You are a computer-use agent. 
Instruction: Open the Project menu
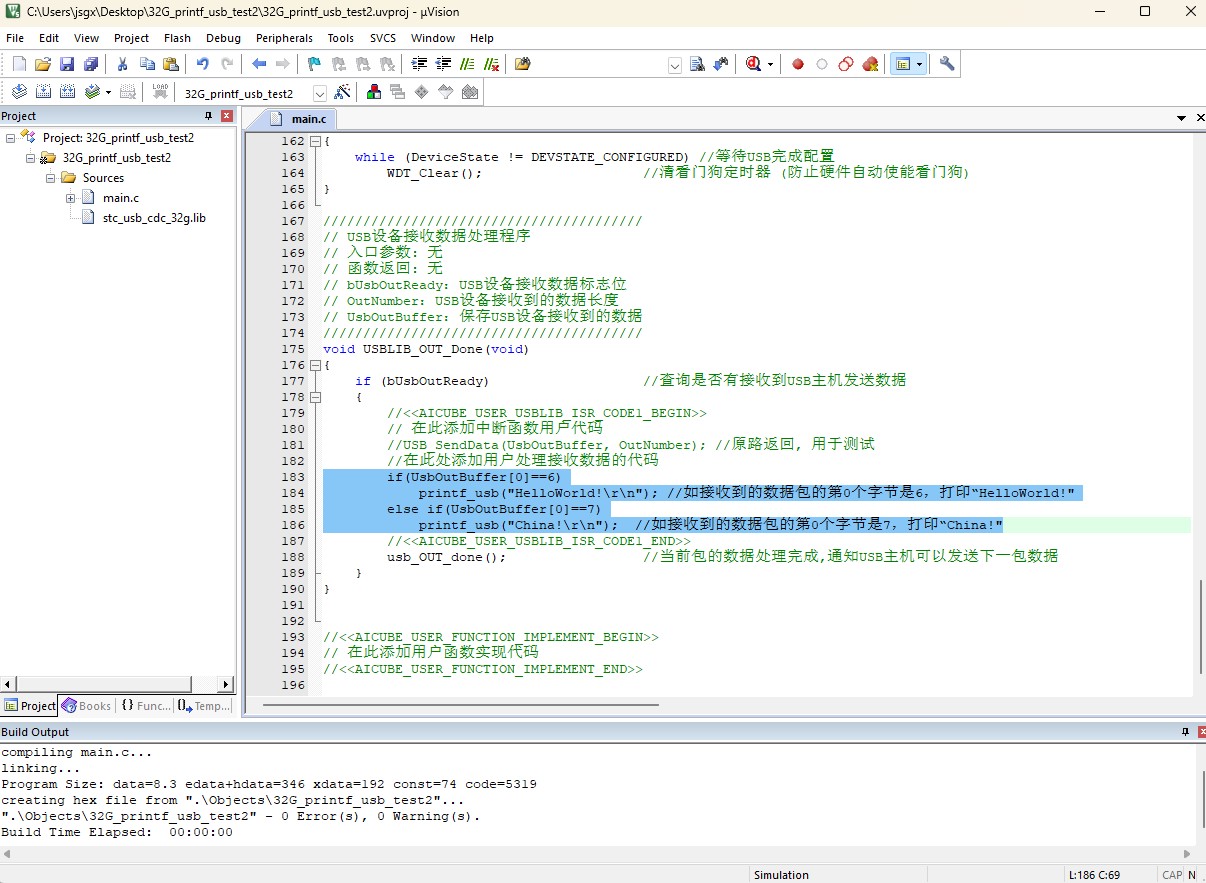coord(131,38)
